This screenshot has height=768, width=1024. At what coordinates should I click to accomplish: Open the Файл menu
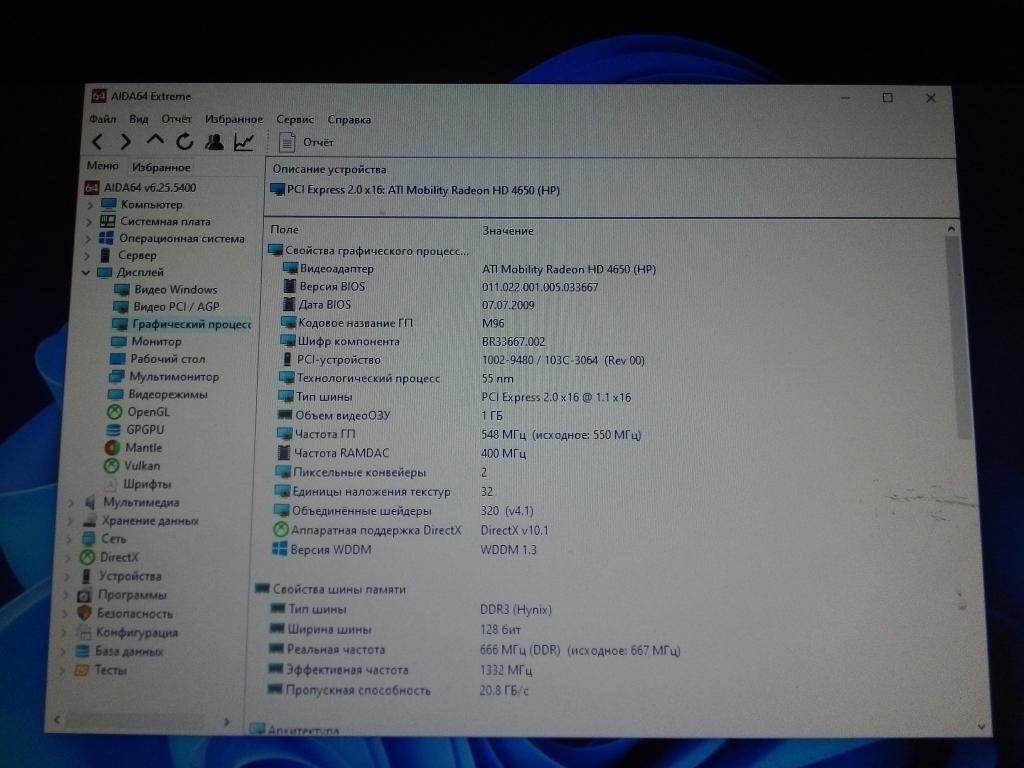(x=103, y=119)
